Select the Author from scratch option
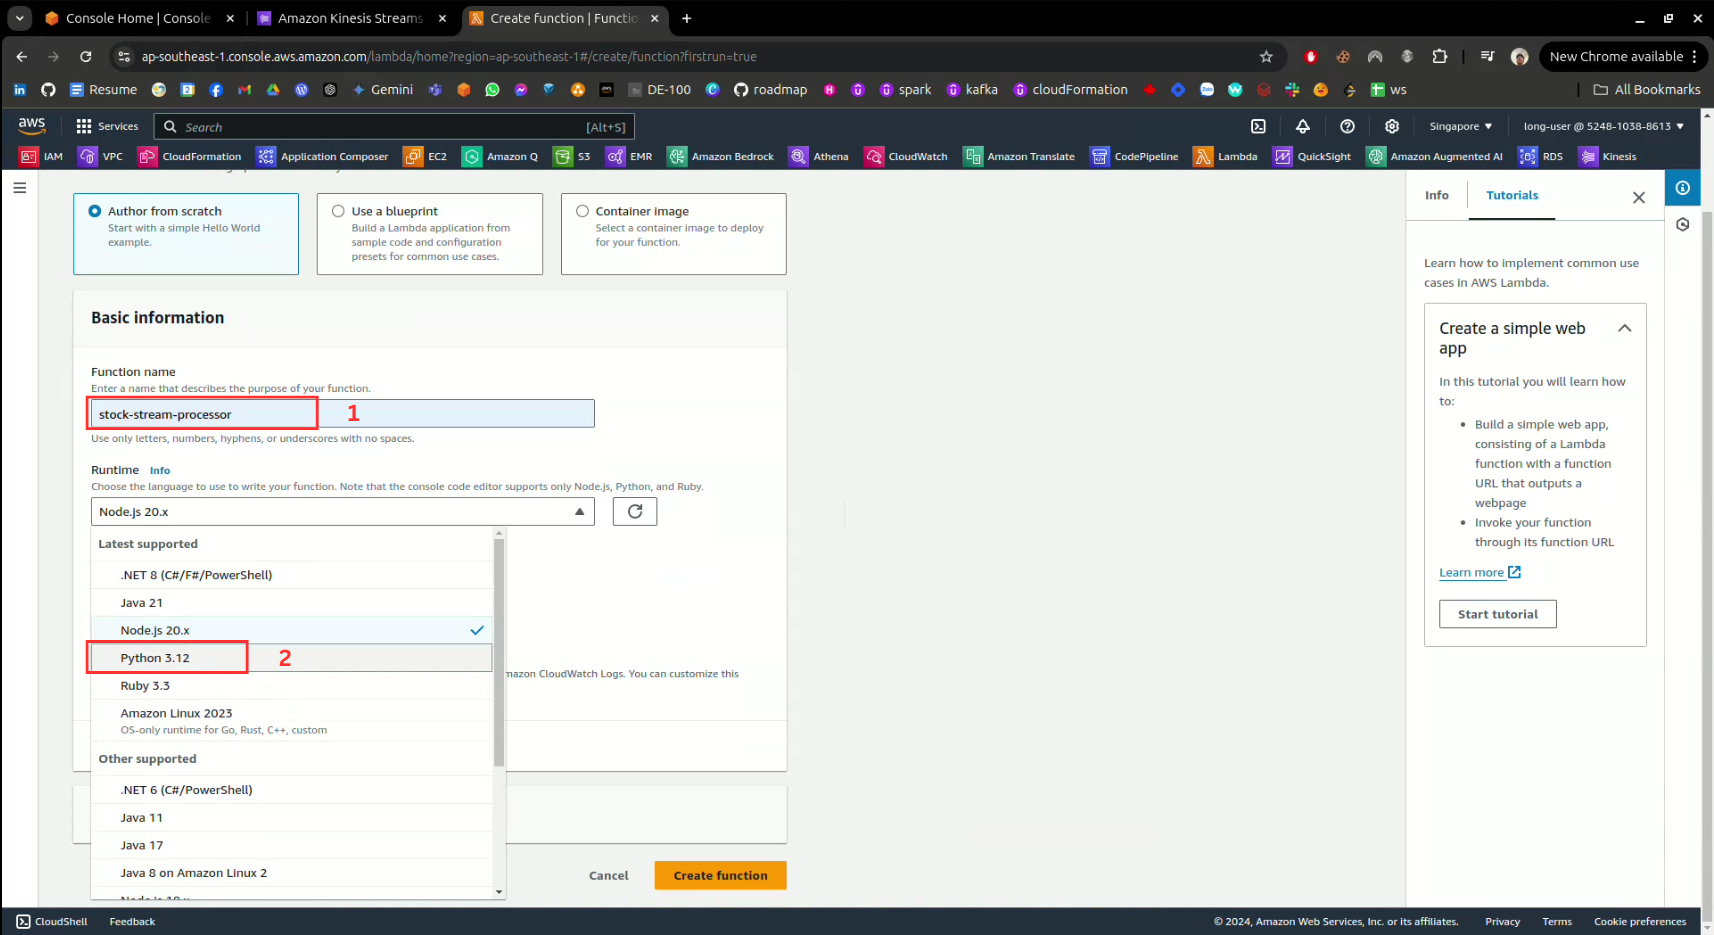 pyautogui.click(x=95, y=211)
